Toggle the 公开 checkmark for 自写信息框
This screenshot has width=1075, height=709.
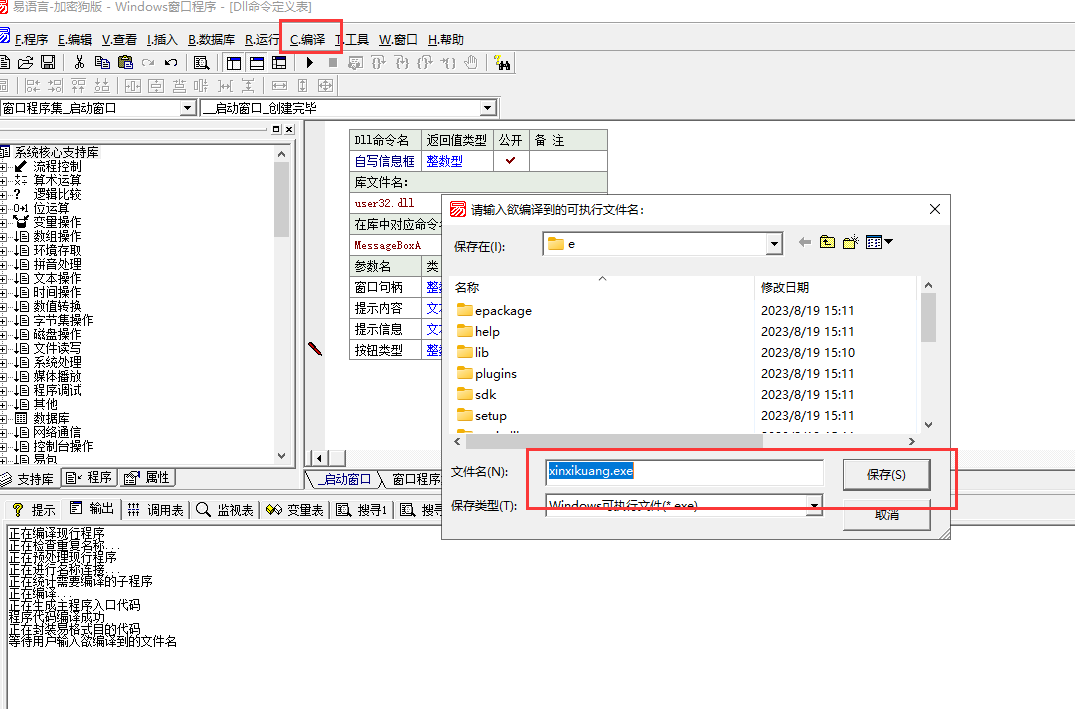click(510, 160)
